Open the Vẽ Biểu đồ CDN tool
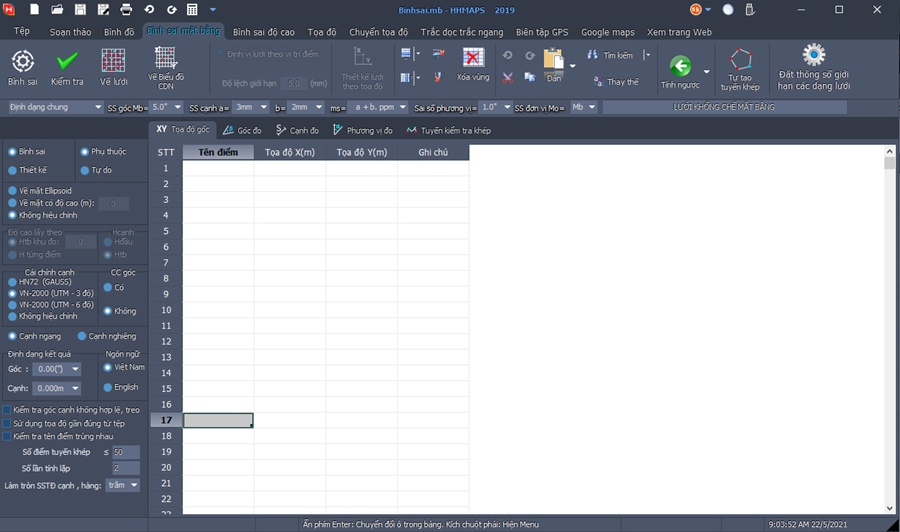Screen dimensions: 900x532 [x=166, y=60]
